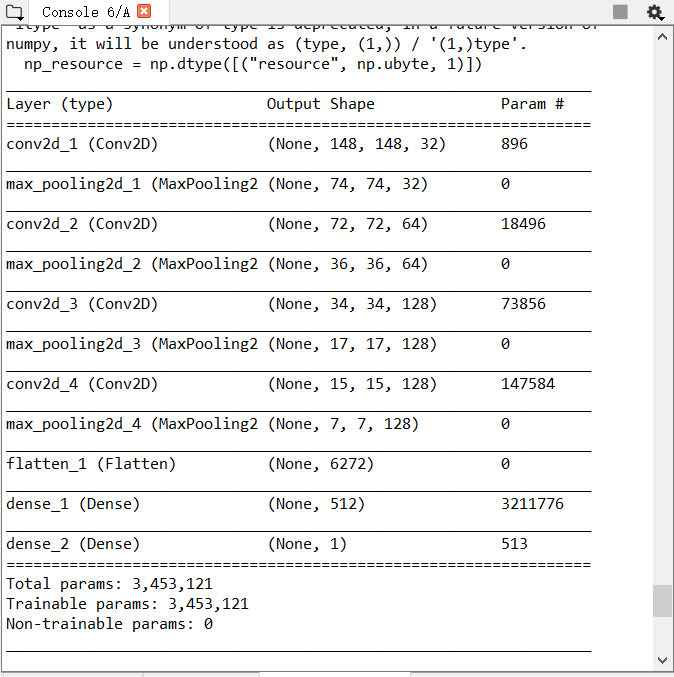Click the 'max_pooling2d_2 (MaxPooling2' row text
Screen dimensions: 674x677
pyautogui.click(x=132, y=264)
